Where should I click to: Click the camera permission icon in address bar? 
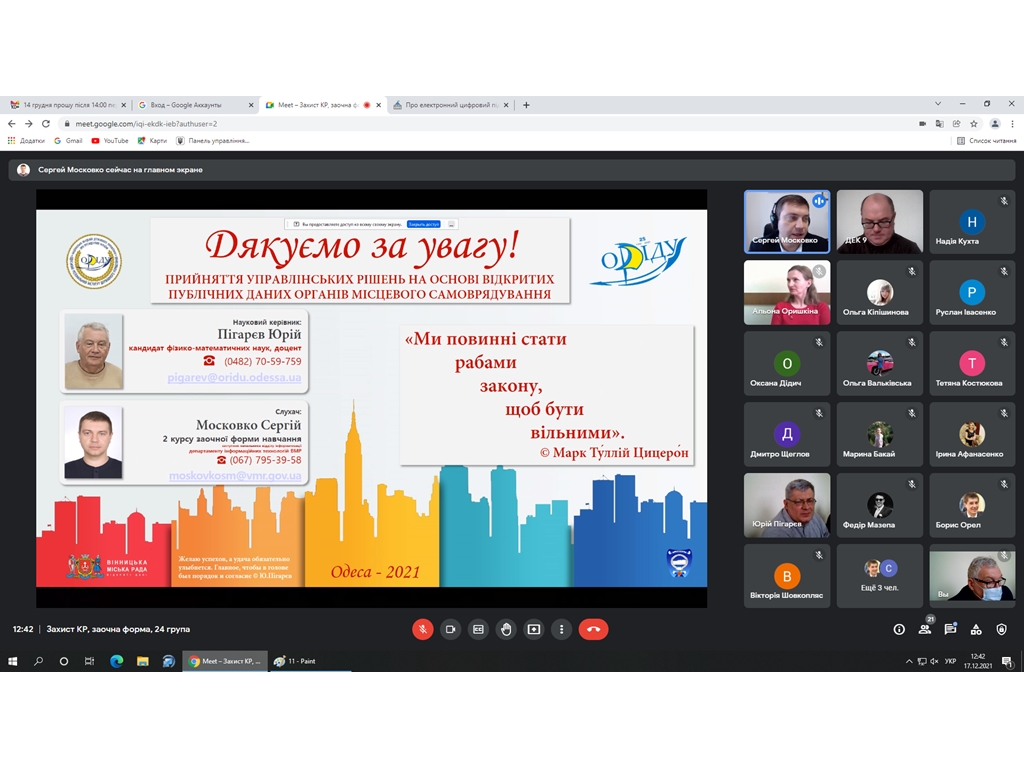coord(922,123)
